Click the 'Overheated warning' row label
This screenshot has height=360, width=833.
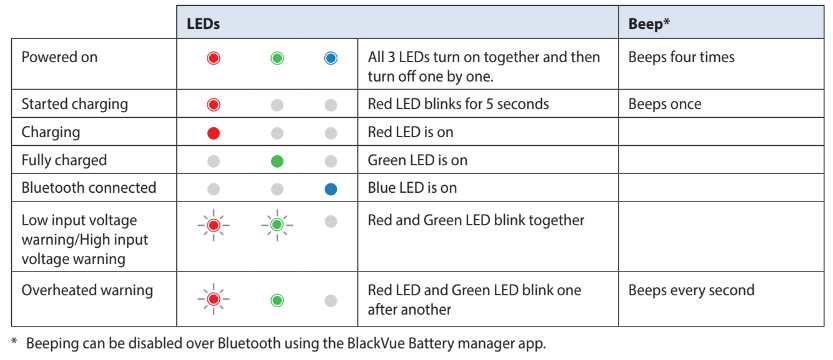pos(87,290)
